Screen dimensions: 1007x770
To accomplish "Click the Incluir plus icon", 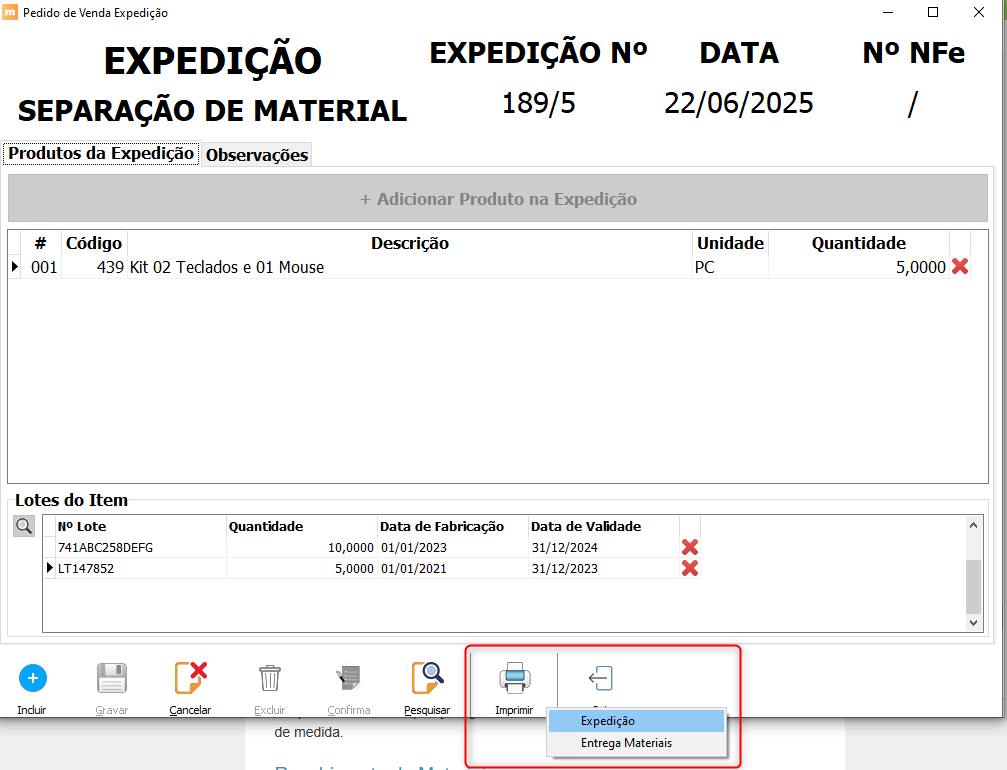I will [32, 678].
